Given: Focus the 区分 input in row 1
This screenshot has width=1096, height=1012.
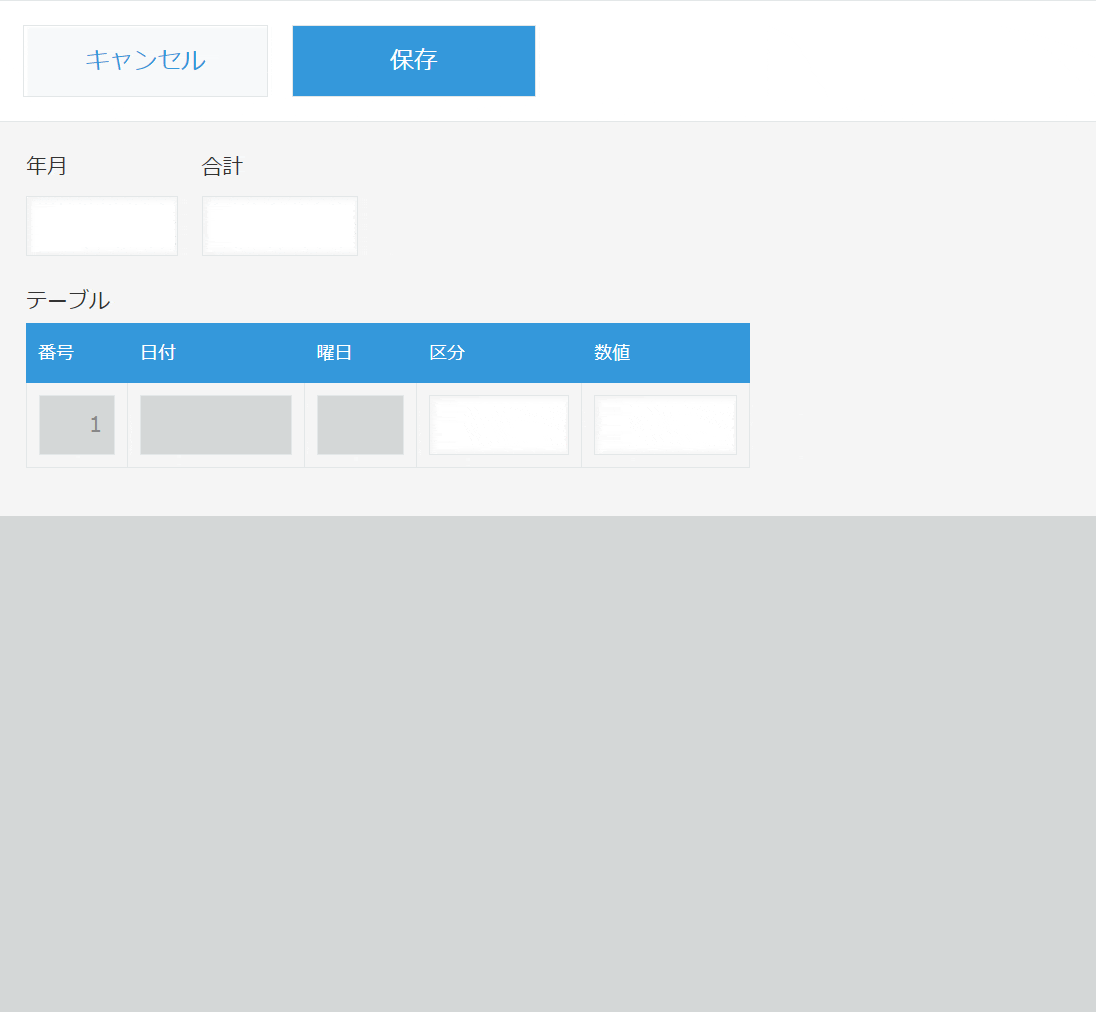Looking at the screenshot, I should coord(499,425).
